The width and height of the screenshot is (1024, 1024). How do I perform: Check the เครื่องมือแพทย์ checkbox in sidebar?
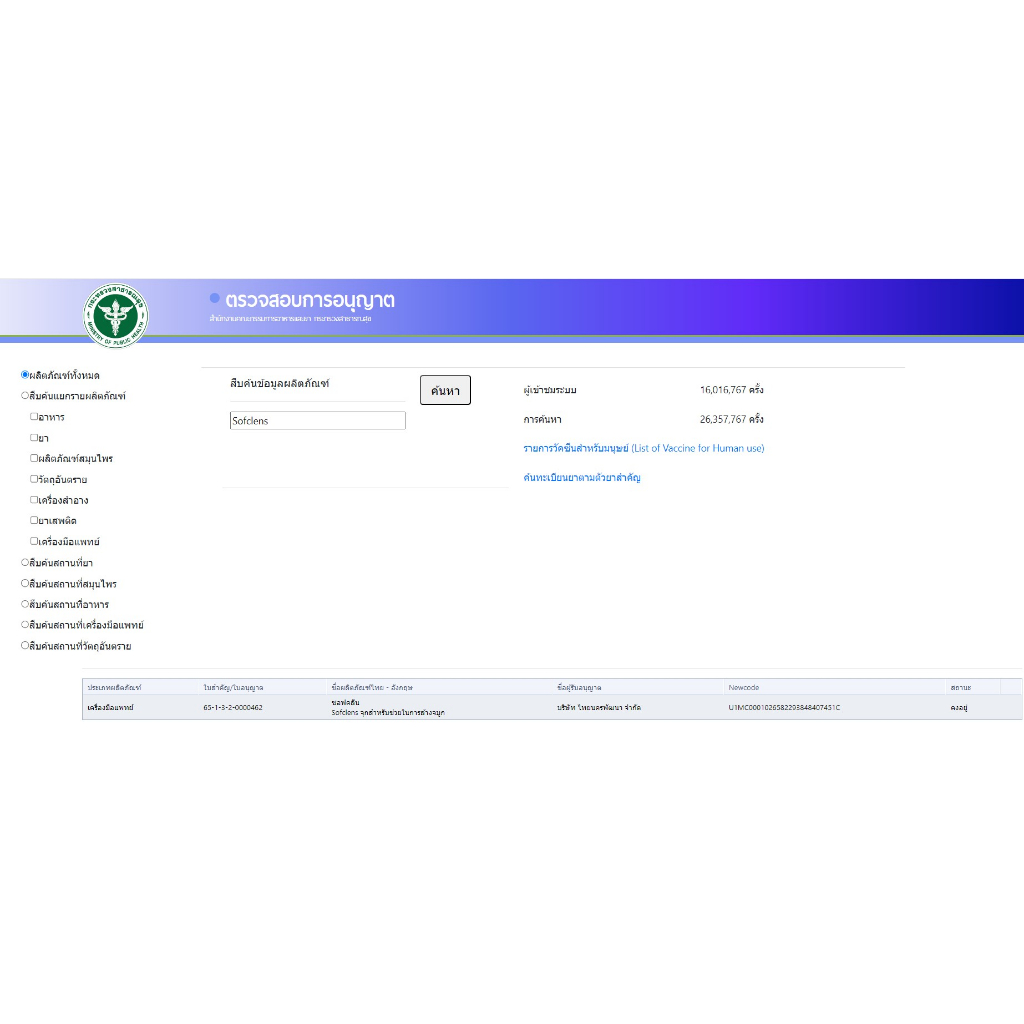34,541
